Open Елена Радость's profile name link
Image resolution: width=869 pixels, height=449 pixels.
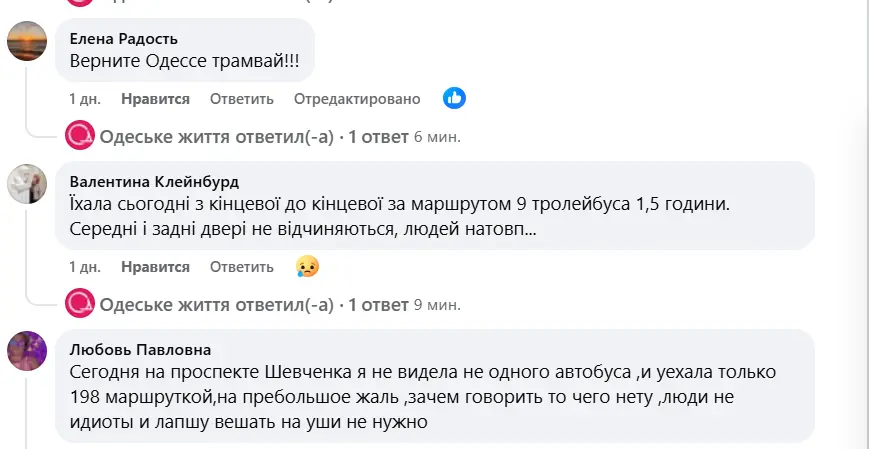pos(124,39)
